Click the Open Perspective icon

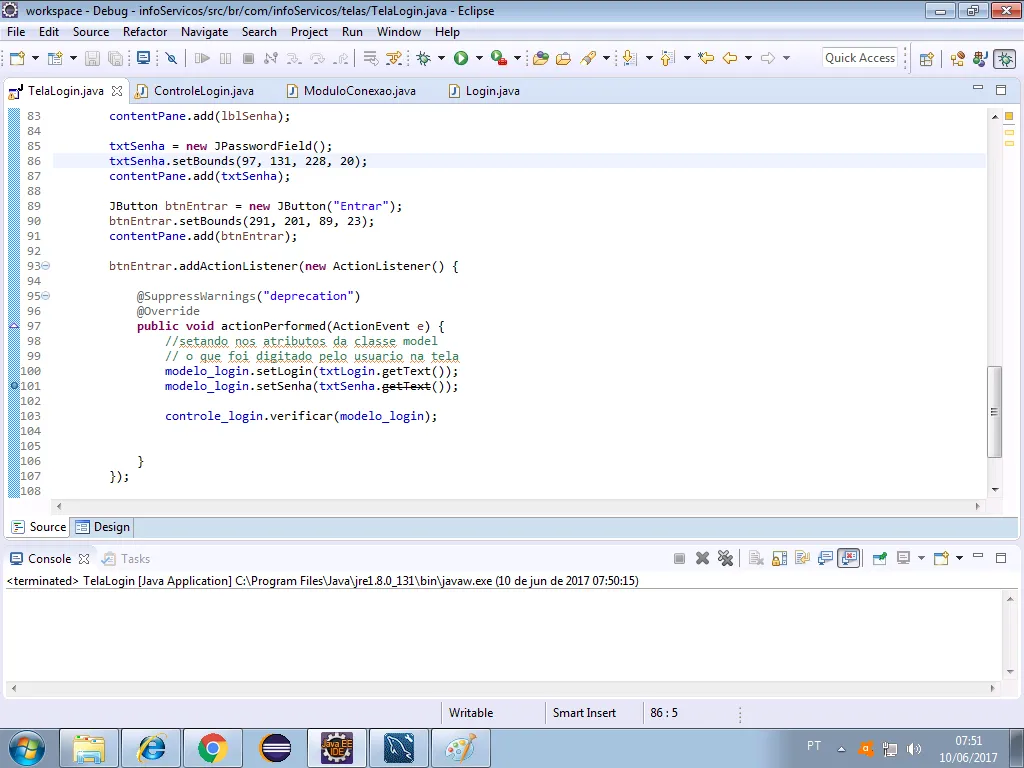pos(926,59)
